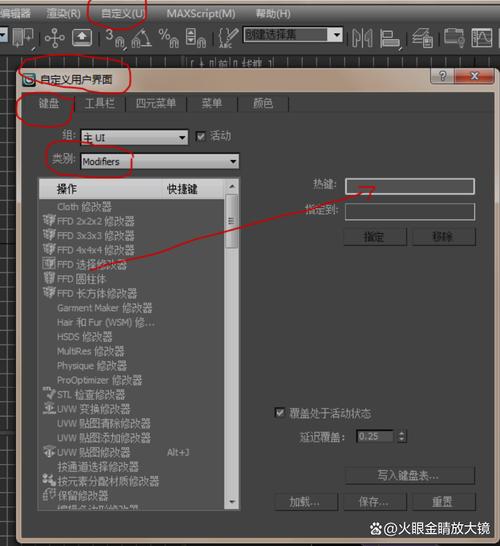500x546 pixels.
Task: Click the action list scroll-down arrow
Action: [232, 502]
